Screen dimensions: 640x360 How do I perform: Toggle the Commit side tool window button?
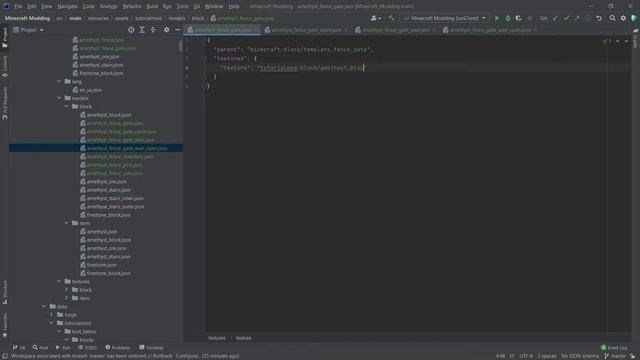click(x=5, y=67)
